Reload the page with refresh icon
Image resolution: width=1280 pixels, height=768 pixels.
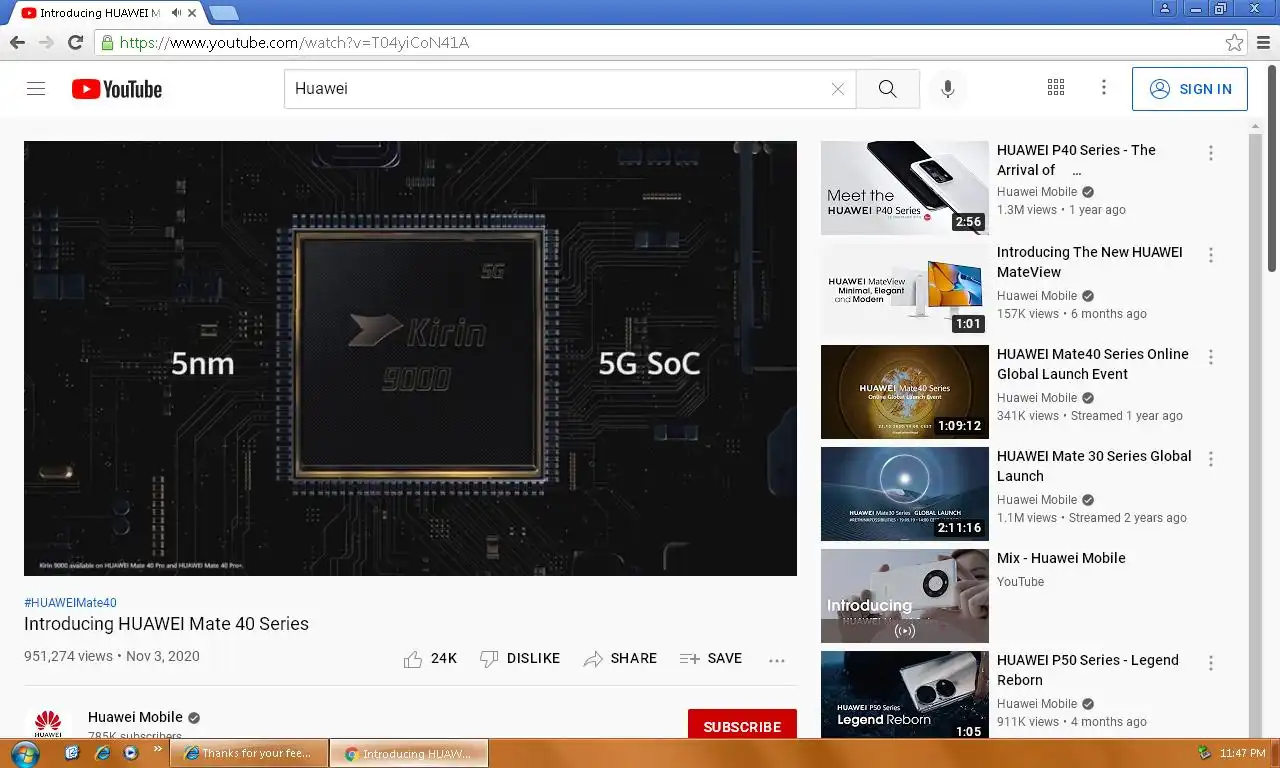point(75,42)
